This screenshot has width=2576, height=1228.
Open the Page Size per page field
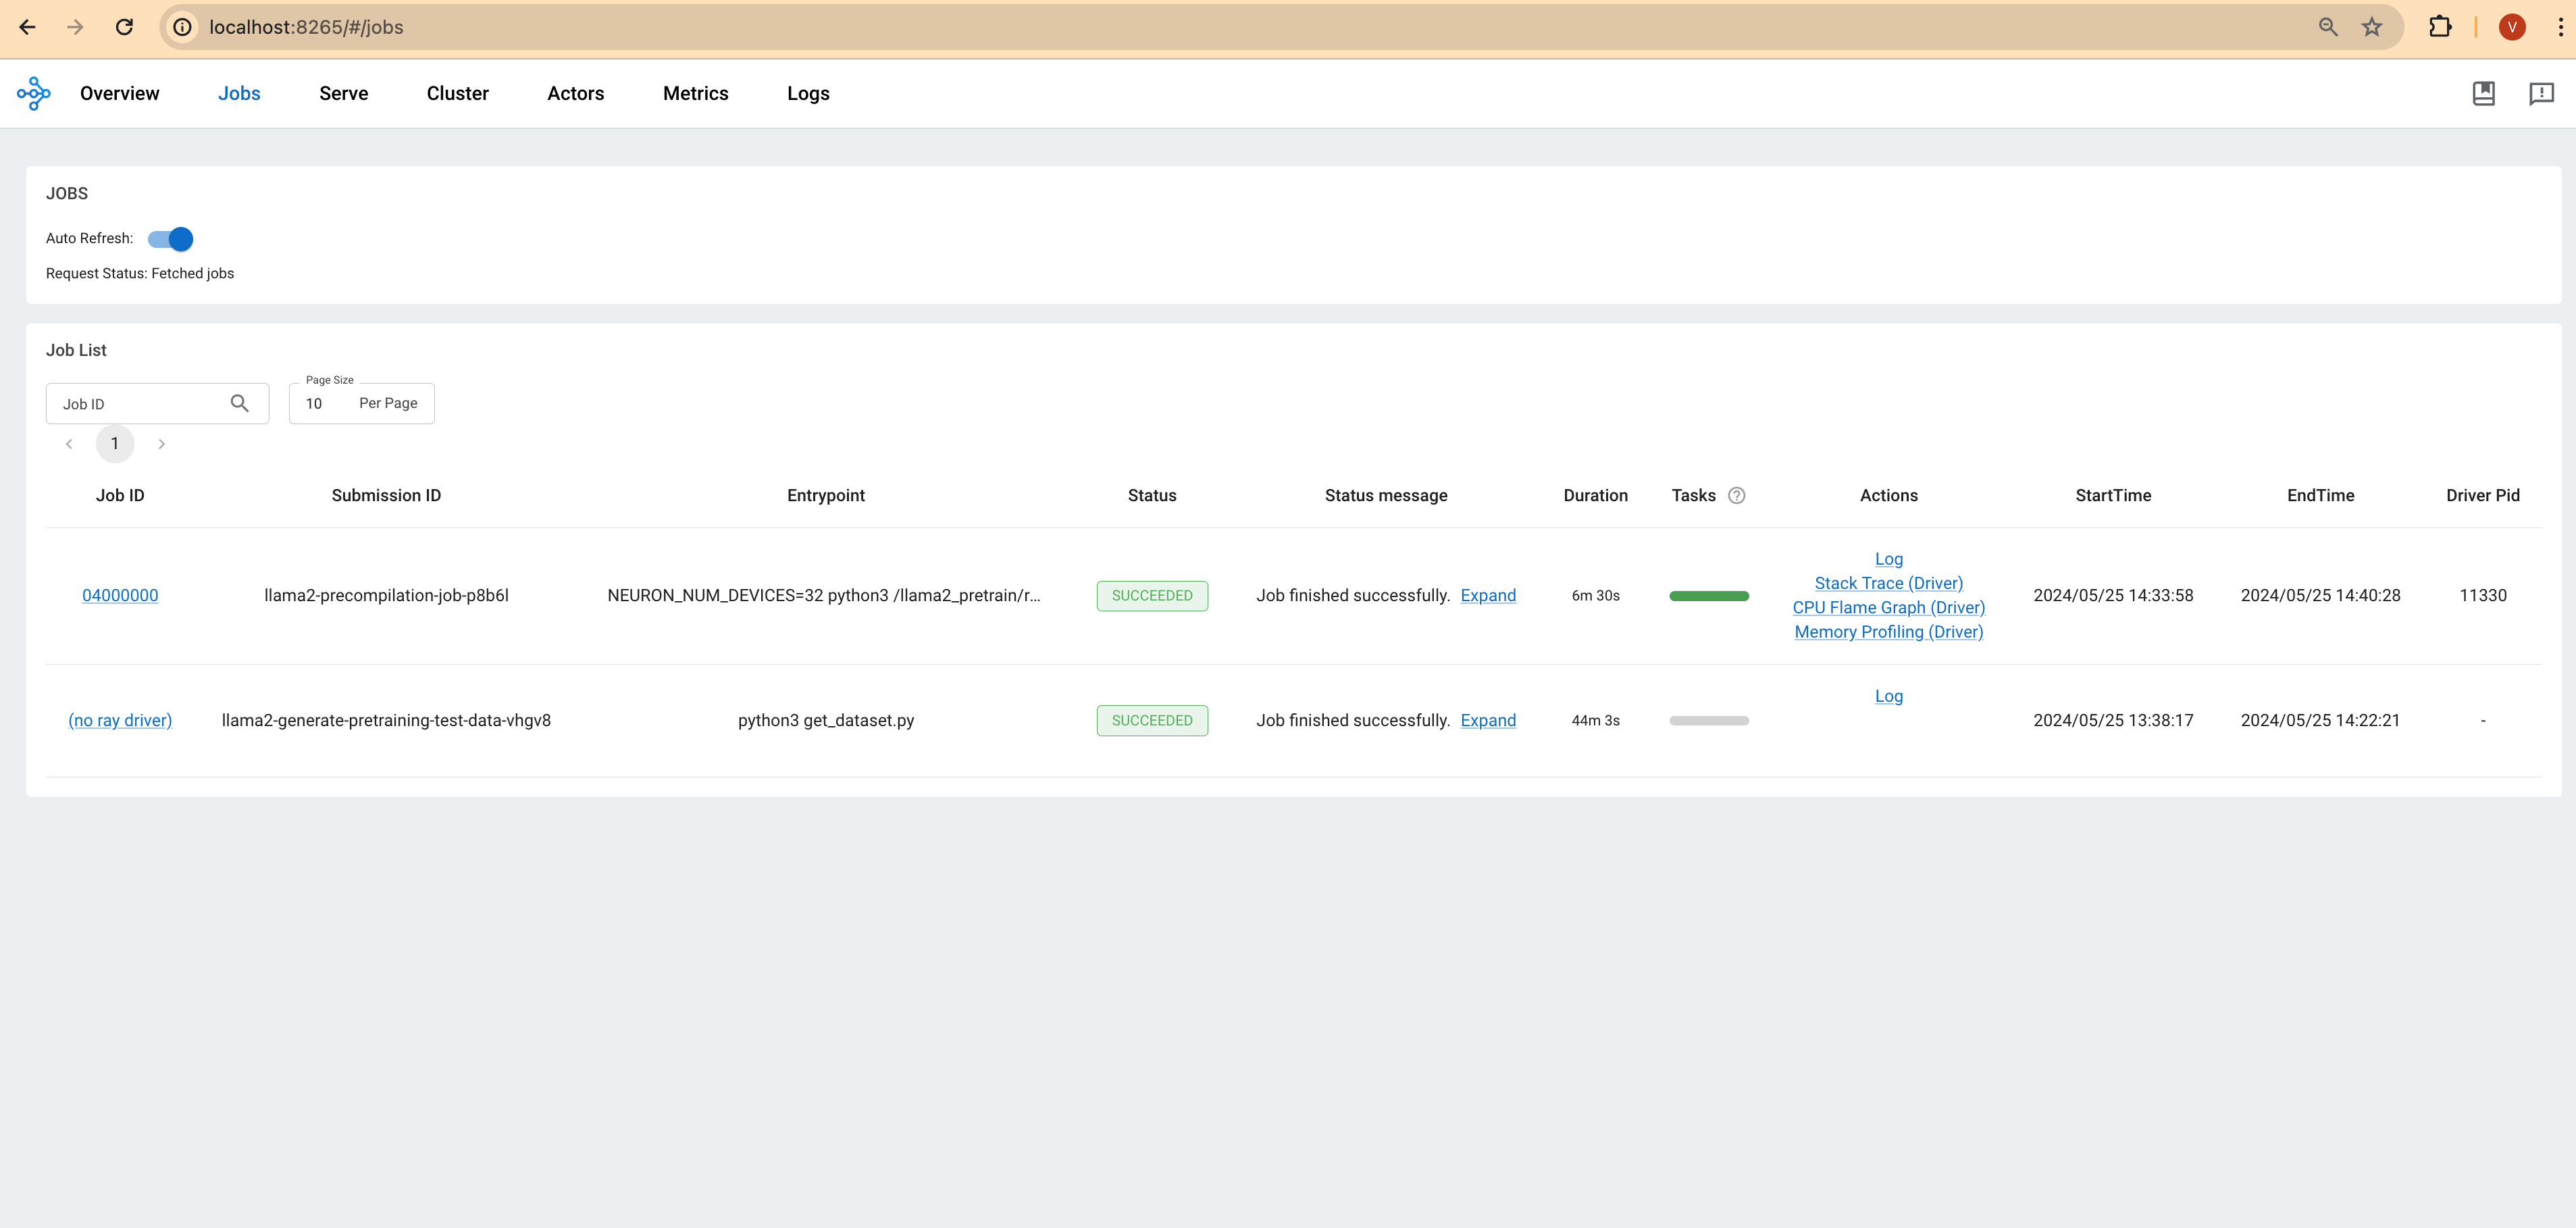(x=362, y=403)
